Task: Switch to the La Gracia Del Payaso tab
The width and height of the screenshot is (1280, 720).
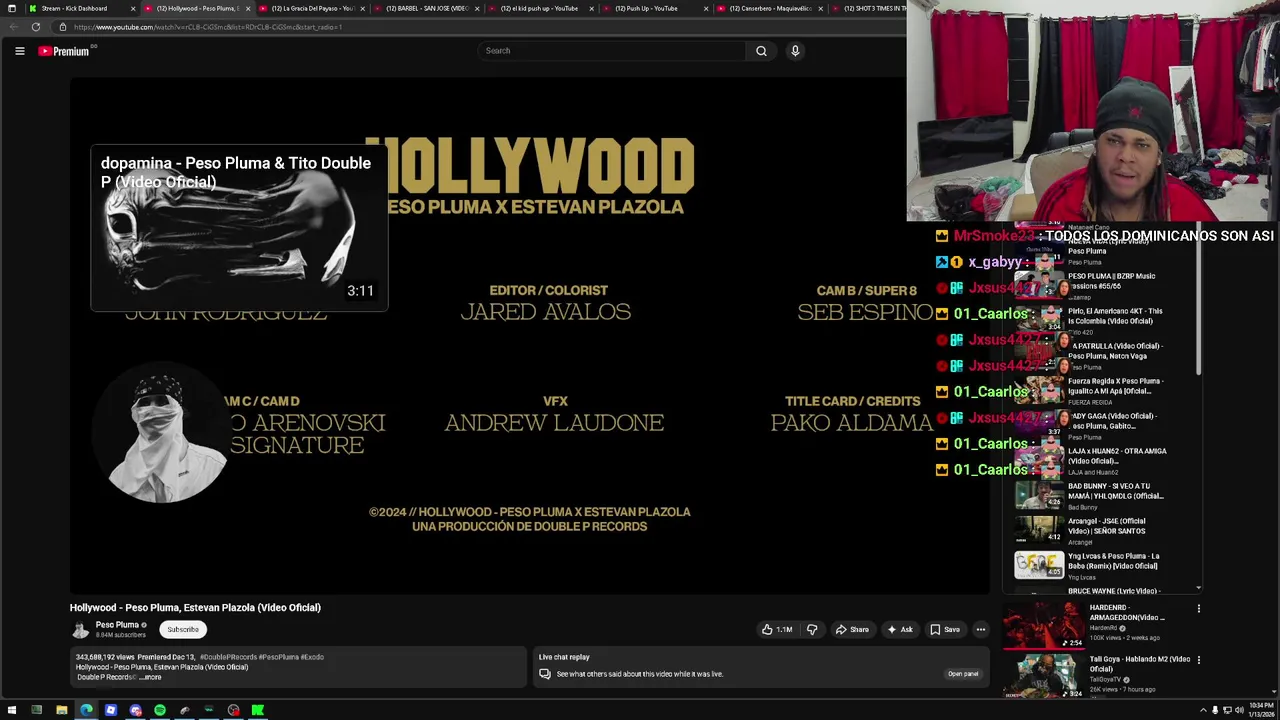Action: 313,8
